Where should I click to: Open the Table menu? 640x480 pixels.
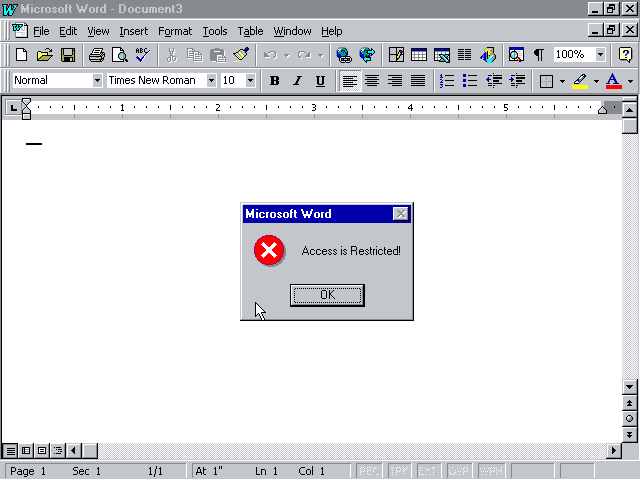click(x=250, y=31)
